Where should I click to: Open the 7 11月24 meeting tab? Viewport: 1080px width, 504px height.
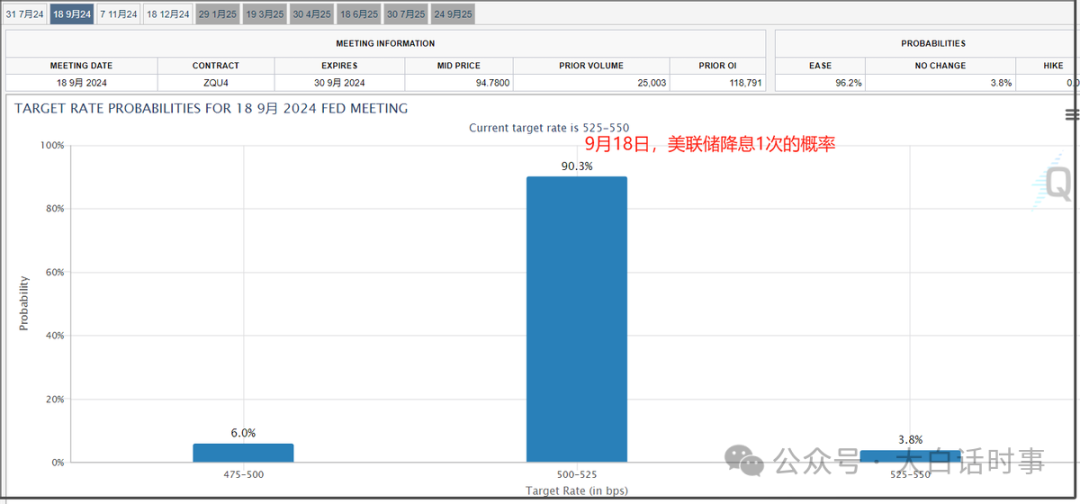click(119, 14)
